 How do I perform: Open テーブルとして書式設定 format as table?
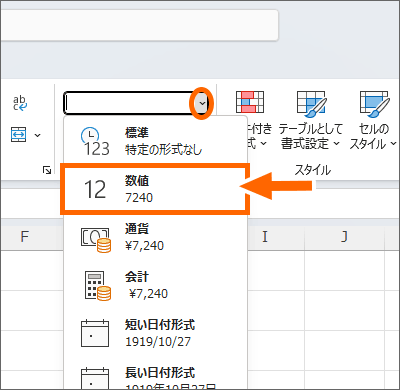pos(310,121)
